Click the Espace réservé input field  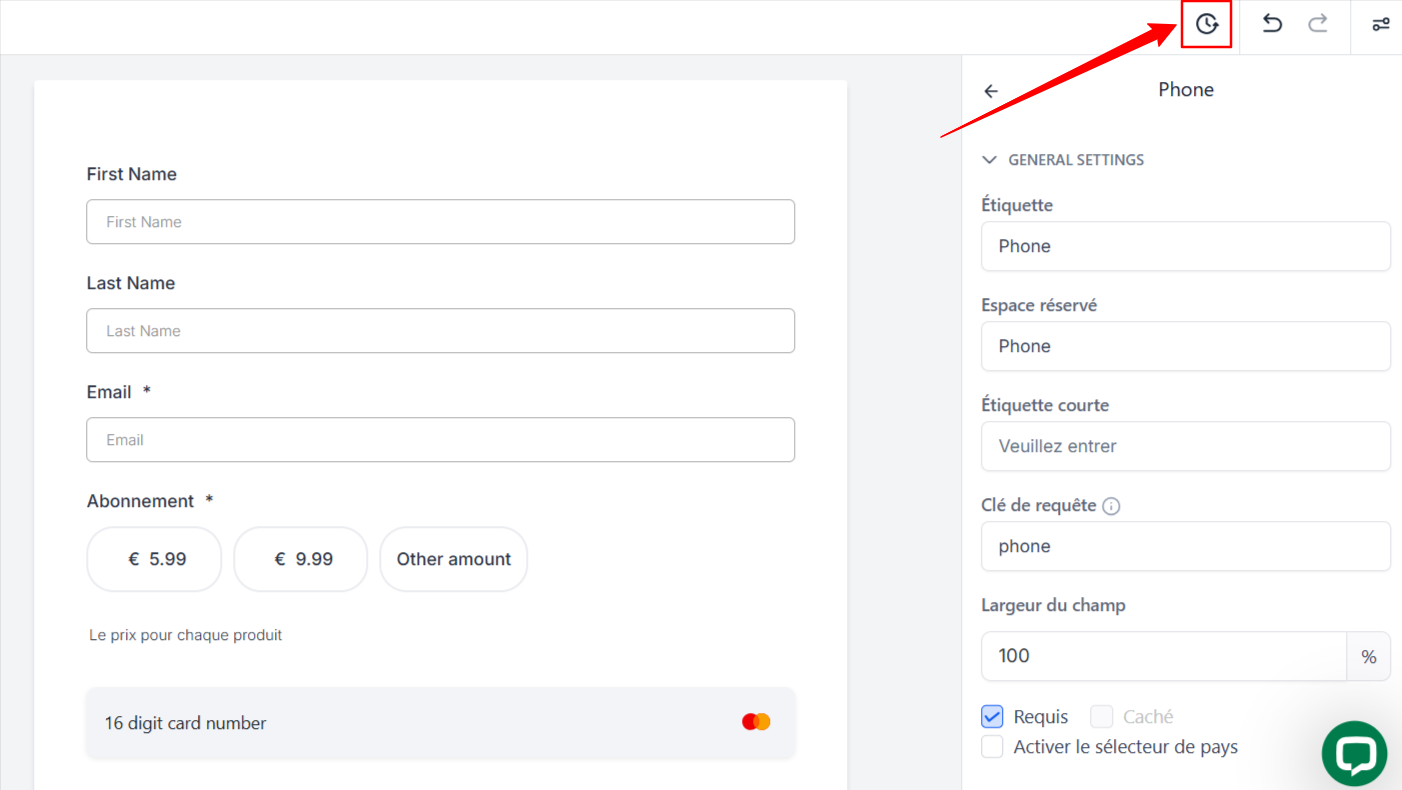point(1185,346)
